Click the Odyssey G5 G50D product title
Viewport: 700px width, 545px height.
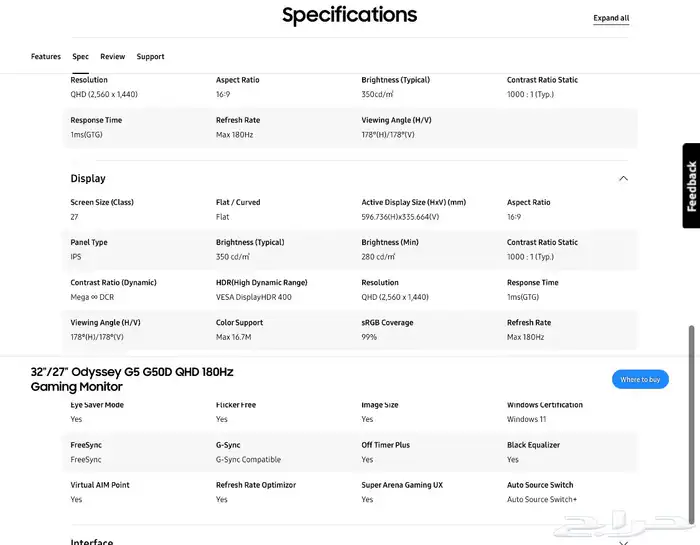132,379
